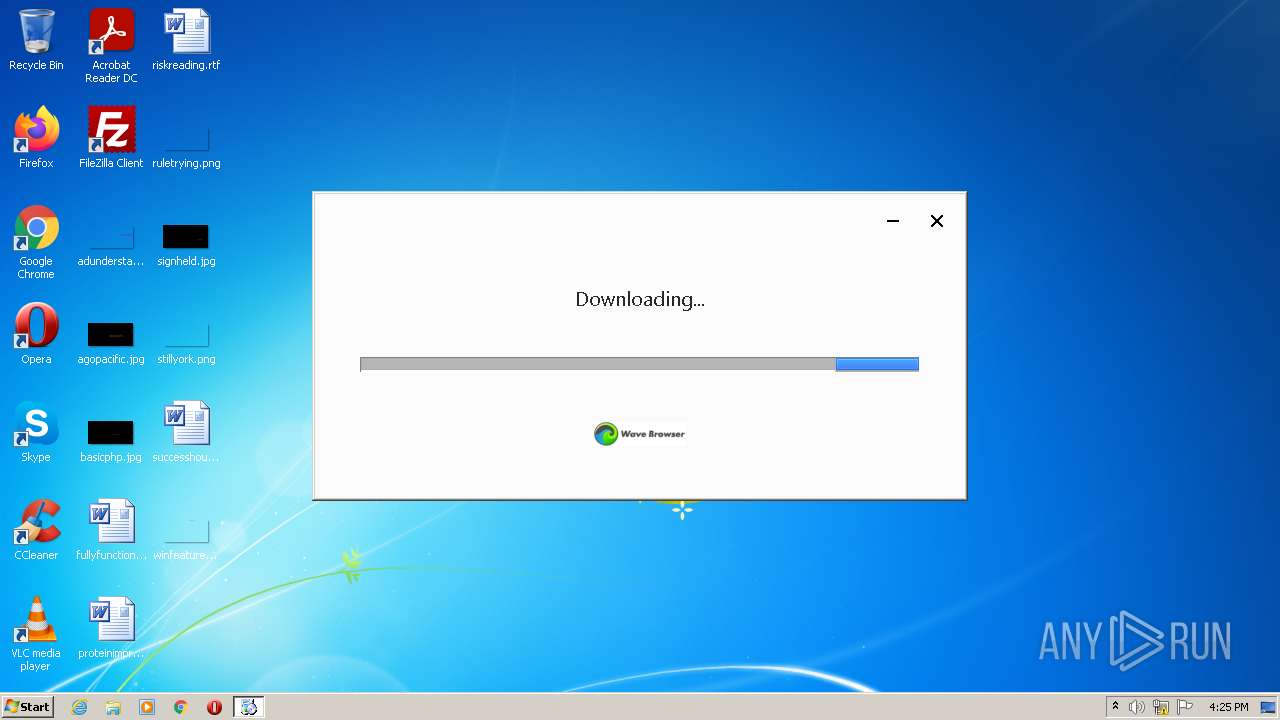Open the network tray icon
This screenshot has height=720, width=1280.
pos(1161,707)
